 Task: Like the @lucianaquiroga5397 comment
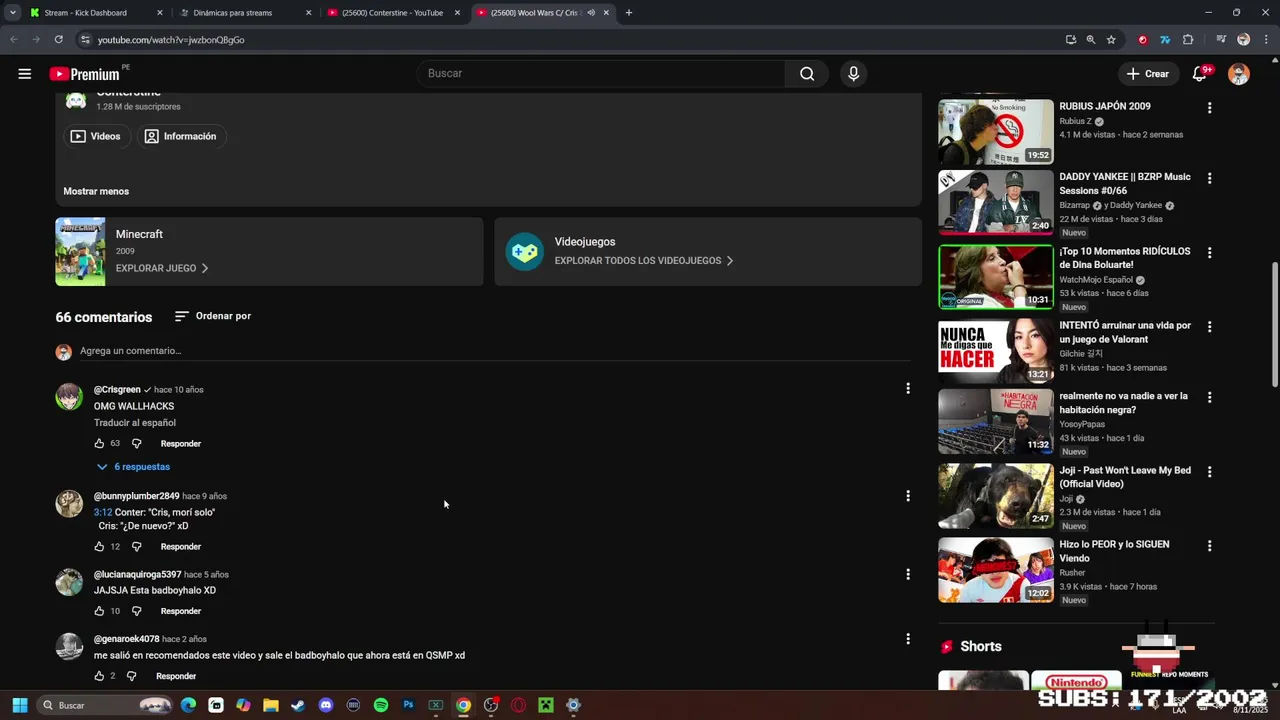pos(99,611)
